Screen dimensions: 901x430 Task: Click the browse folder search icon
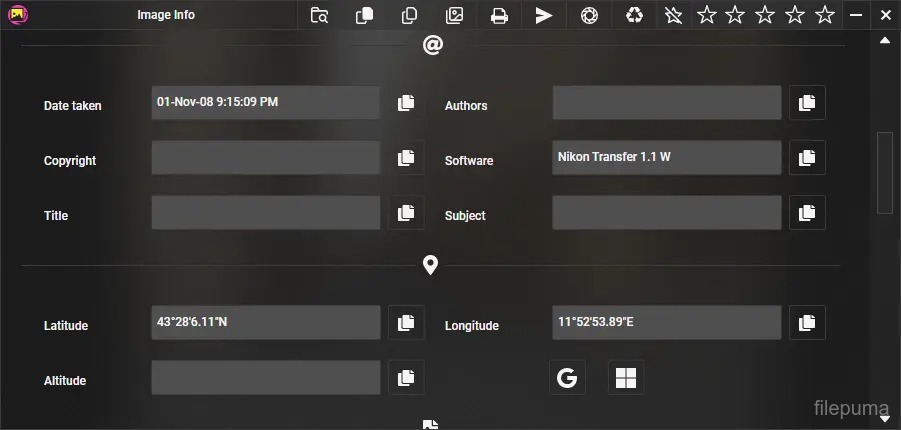pyautogui.click(x=319, y=15)
